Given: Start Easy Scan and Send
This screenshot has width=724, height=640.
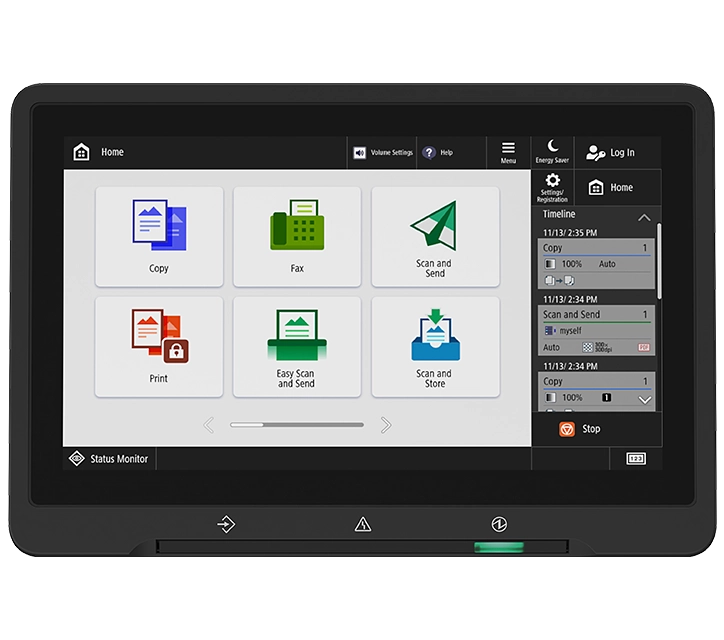Looking at the screenshot, I should click(297, 347).
